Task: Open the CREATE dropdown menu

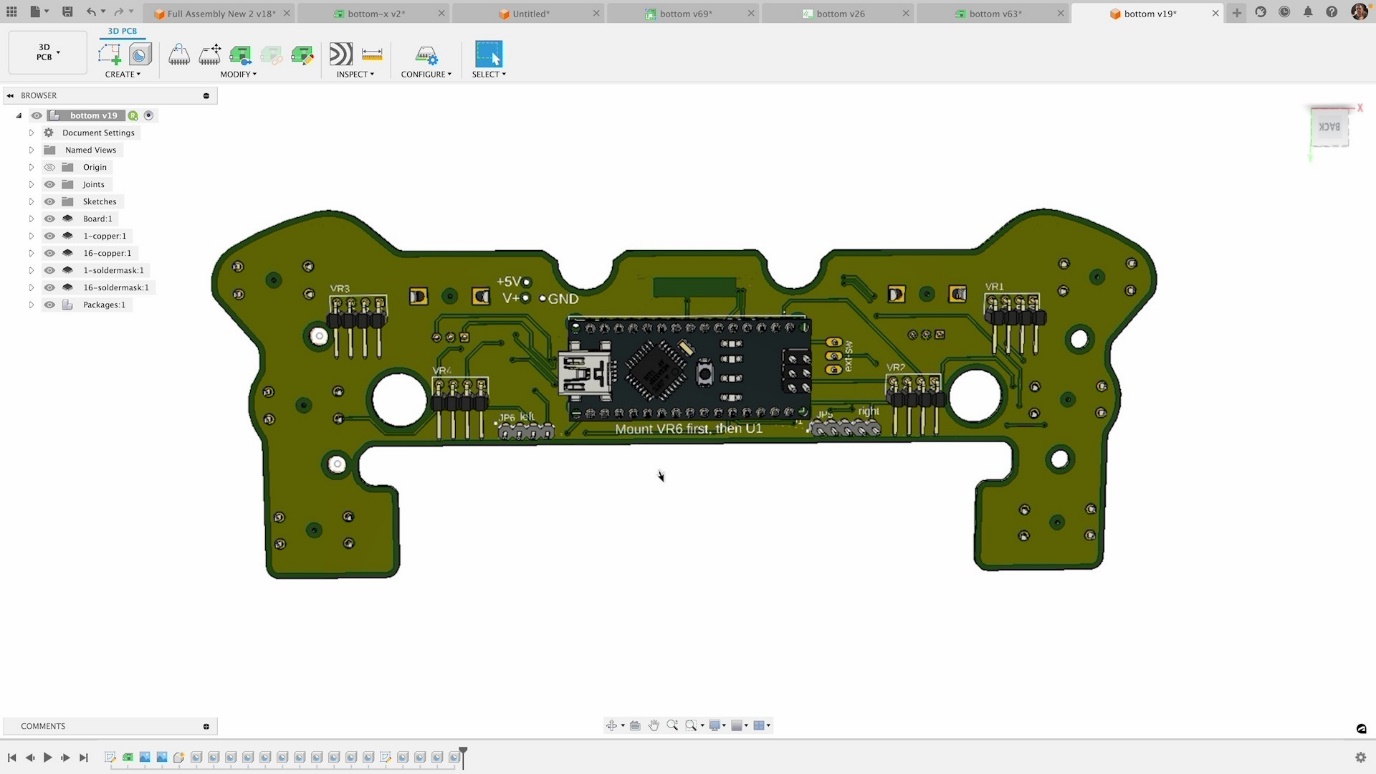Action: pyautogui.click(x=123, y=74)
